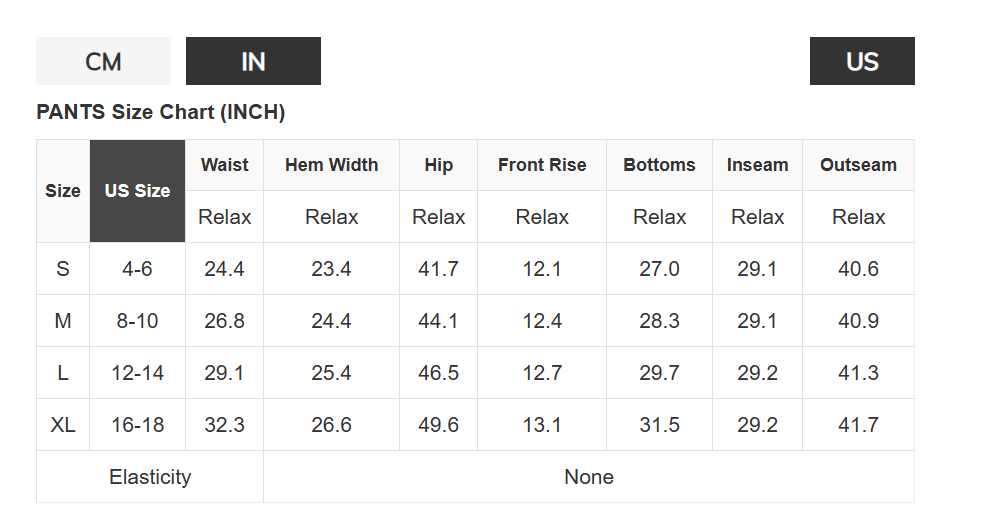Click the Hip column header
Viewport: 981px width, 526px height.
click(438, 165)
